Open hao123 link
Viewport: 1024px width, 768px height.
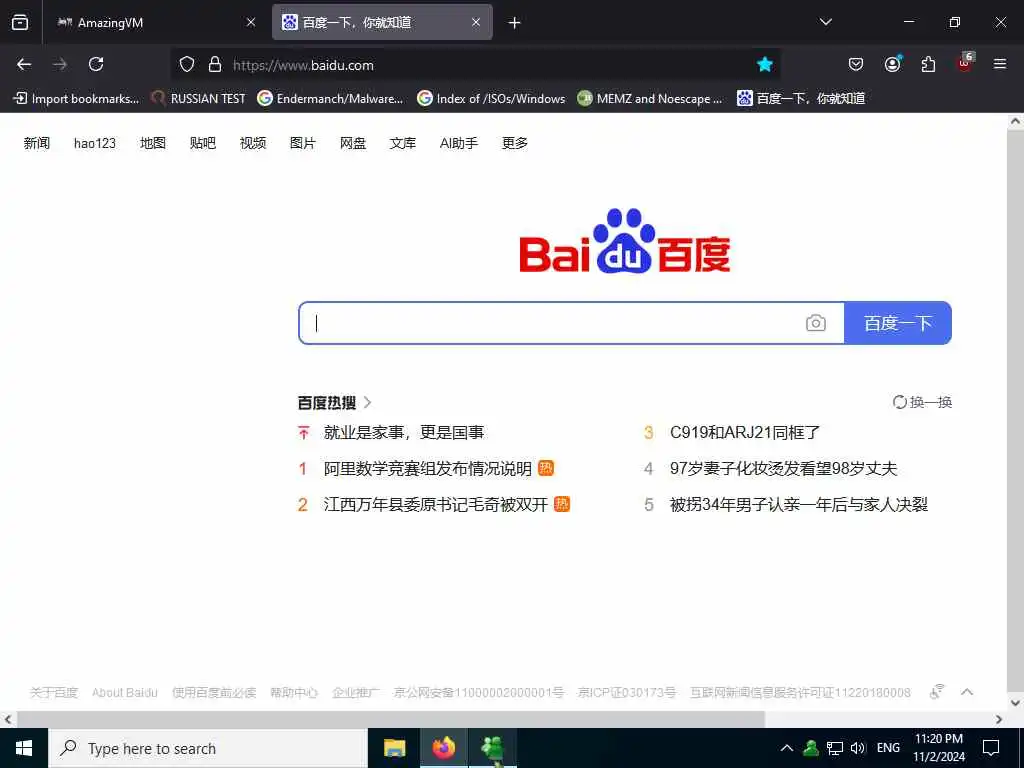point(95,143)
